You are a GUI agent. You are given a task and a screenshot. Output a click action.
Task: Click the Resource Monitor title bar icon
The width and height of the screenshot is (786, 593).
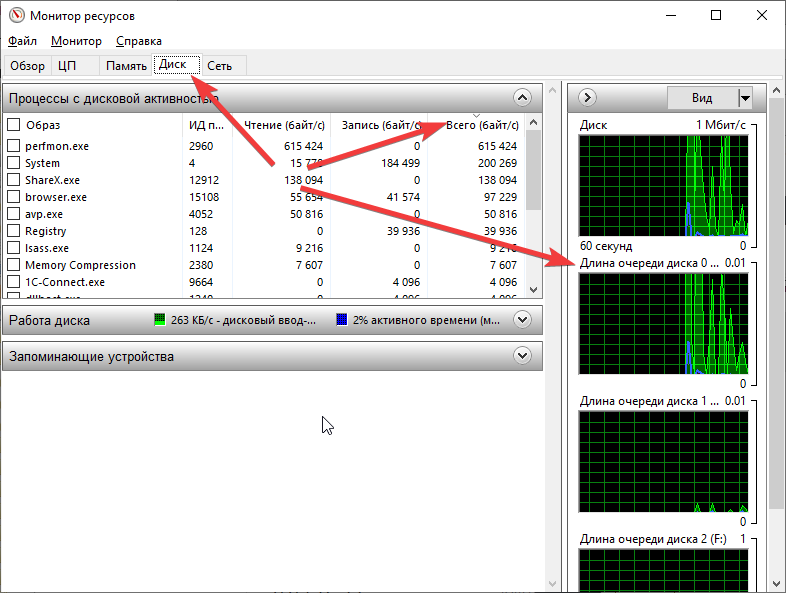pos(17,15)
